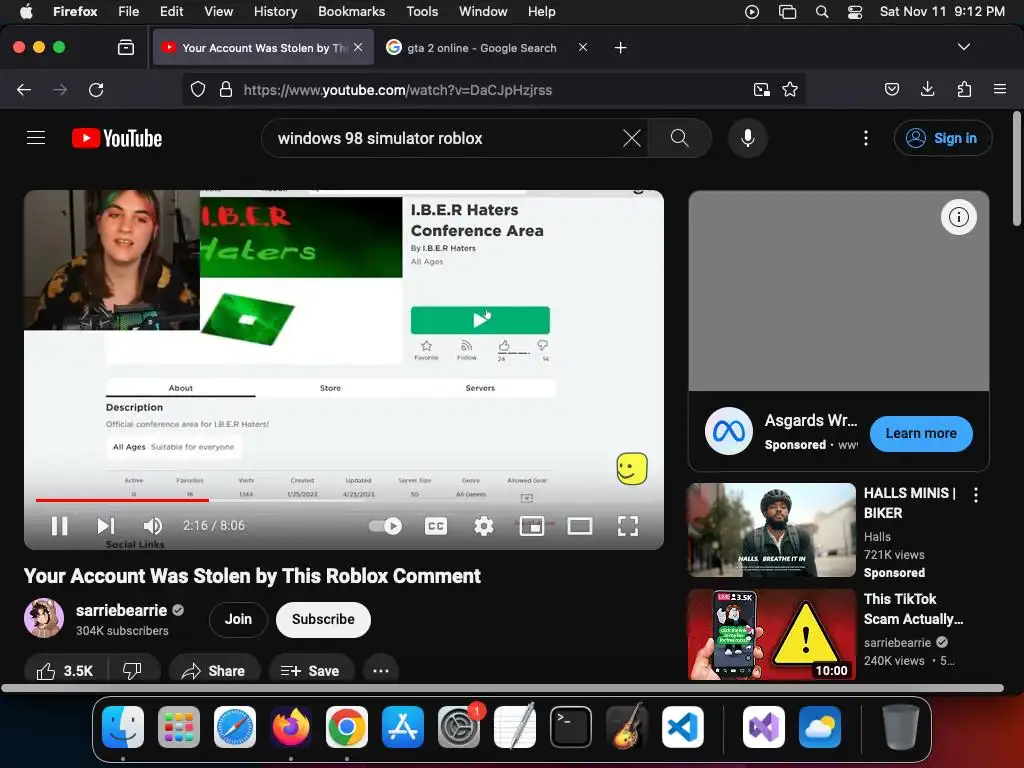Screen dimensions: 1024x768
Task: Open HALLS MINIS ad options menu
Action: (x=976, y=495)
